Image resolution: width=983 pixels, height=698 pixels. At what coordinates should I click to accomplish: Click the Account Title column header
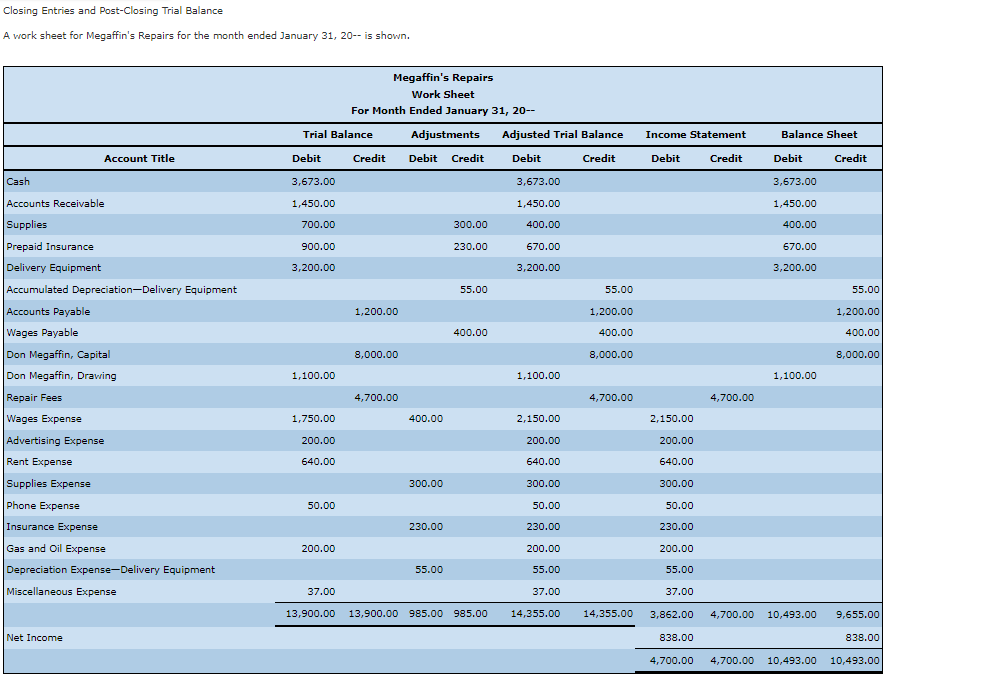coord(138,158)
